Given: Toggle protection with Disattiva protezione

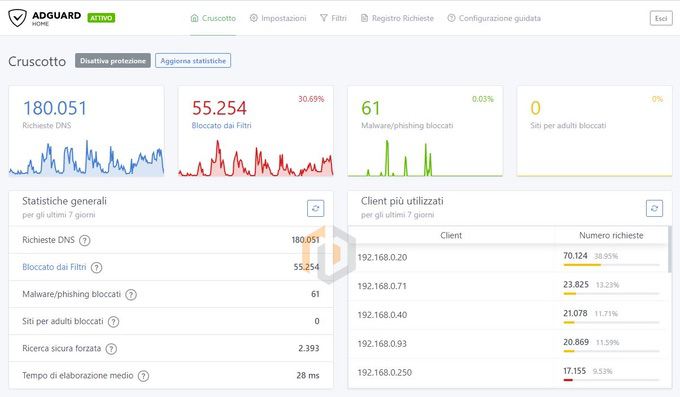Looking at the screenshot, I should 113,61.
